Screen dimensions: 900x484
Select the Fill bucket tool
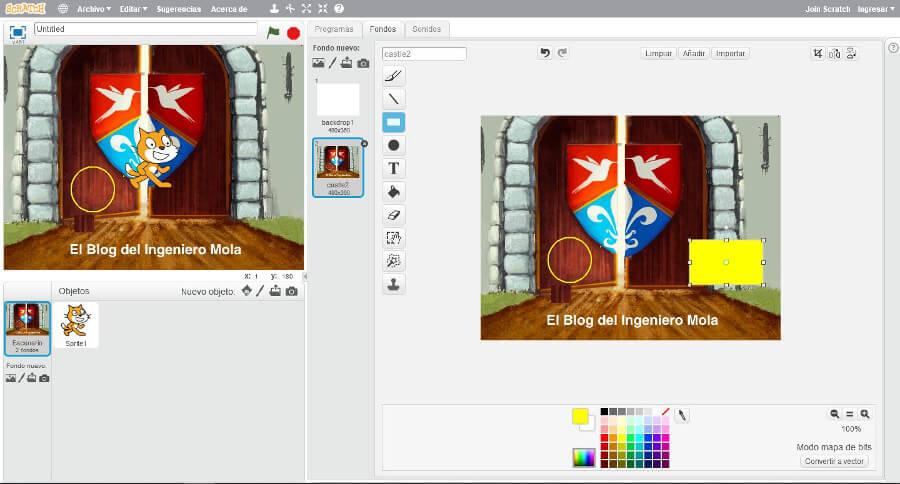pos(394,191)
